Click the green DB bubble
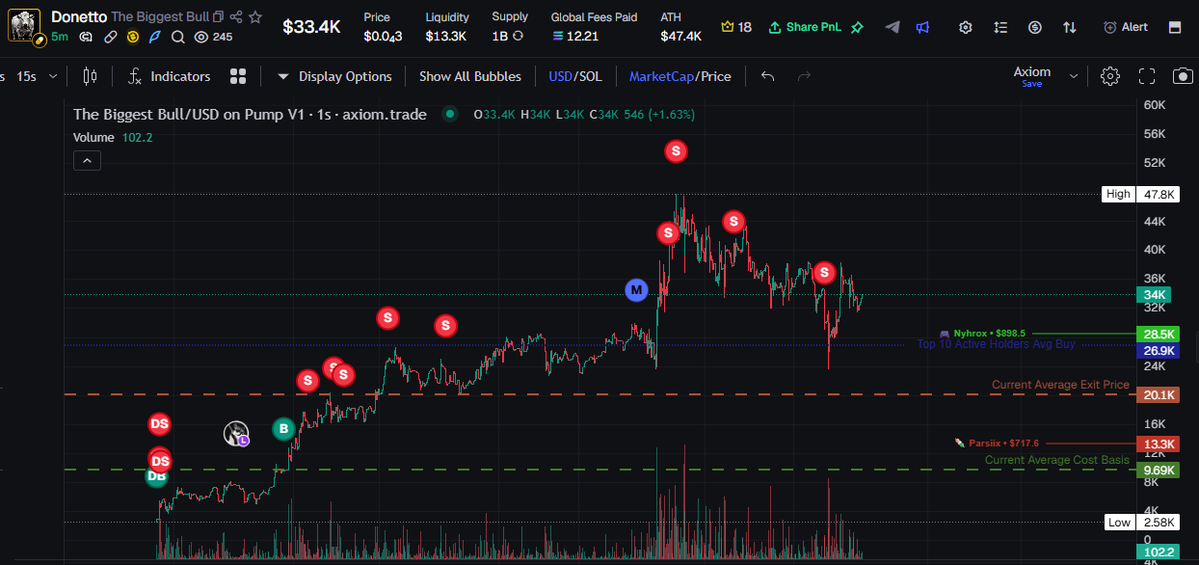The height and width of the screenshot is (565, 1199). 157,479
